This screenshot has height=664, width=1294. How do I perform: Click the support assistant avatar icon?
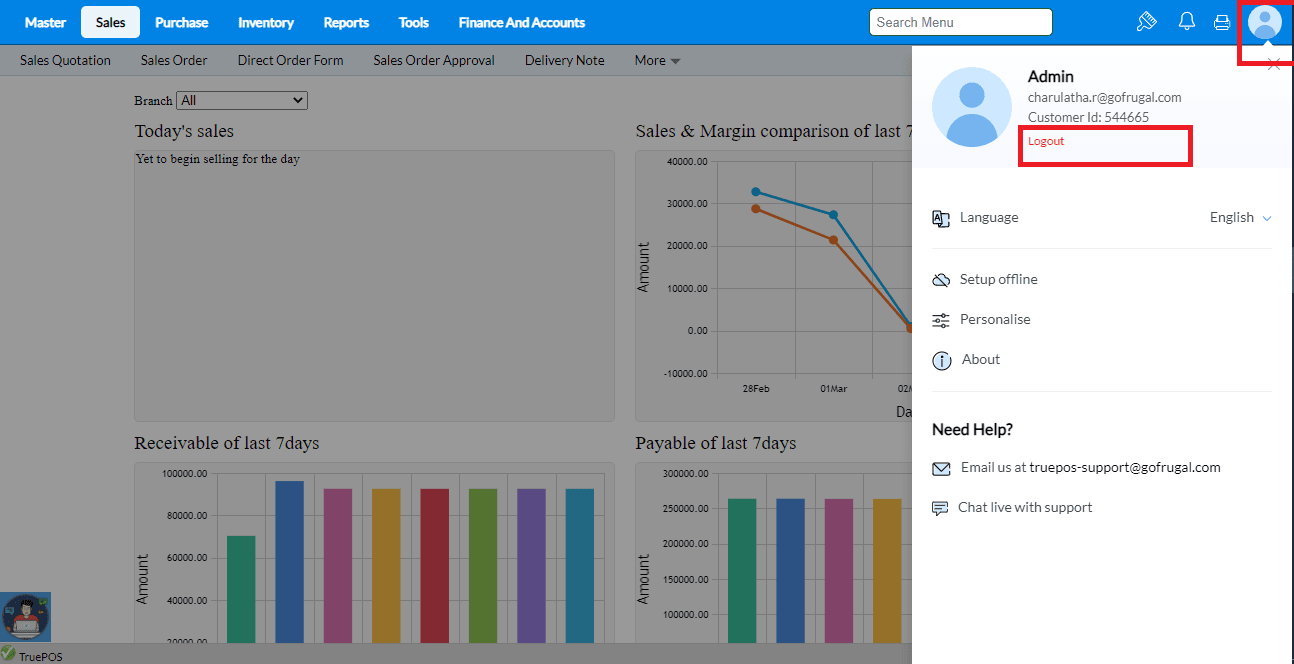click(x=25, y=616)
